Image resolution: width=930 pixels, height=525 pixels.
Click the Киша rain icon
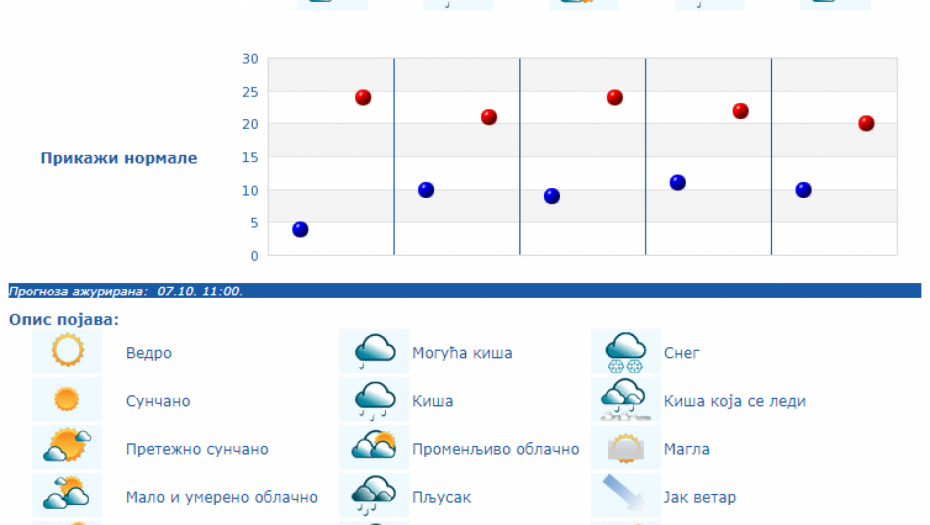(x=375, y=400)
